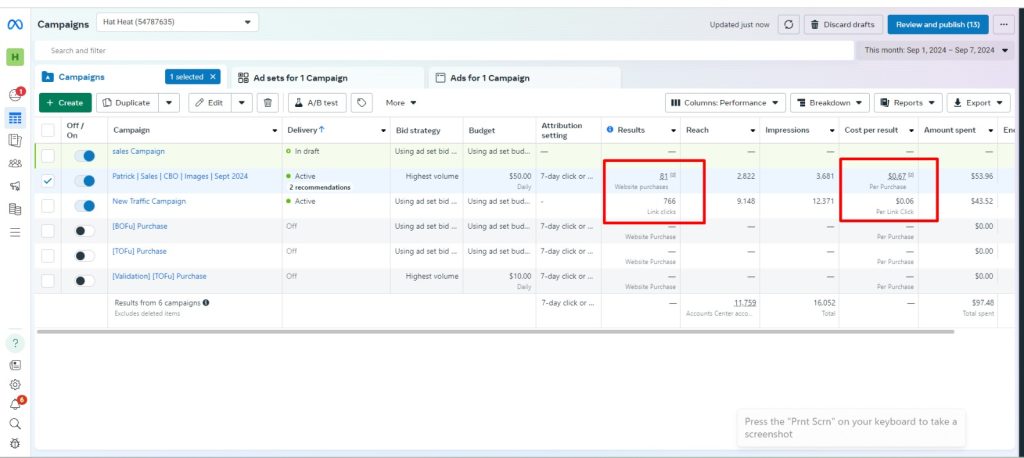Click the Discard drafts button

tap(843, 25)
